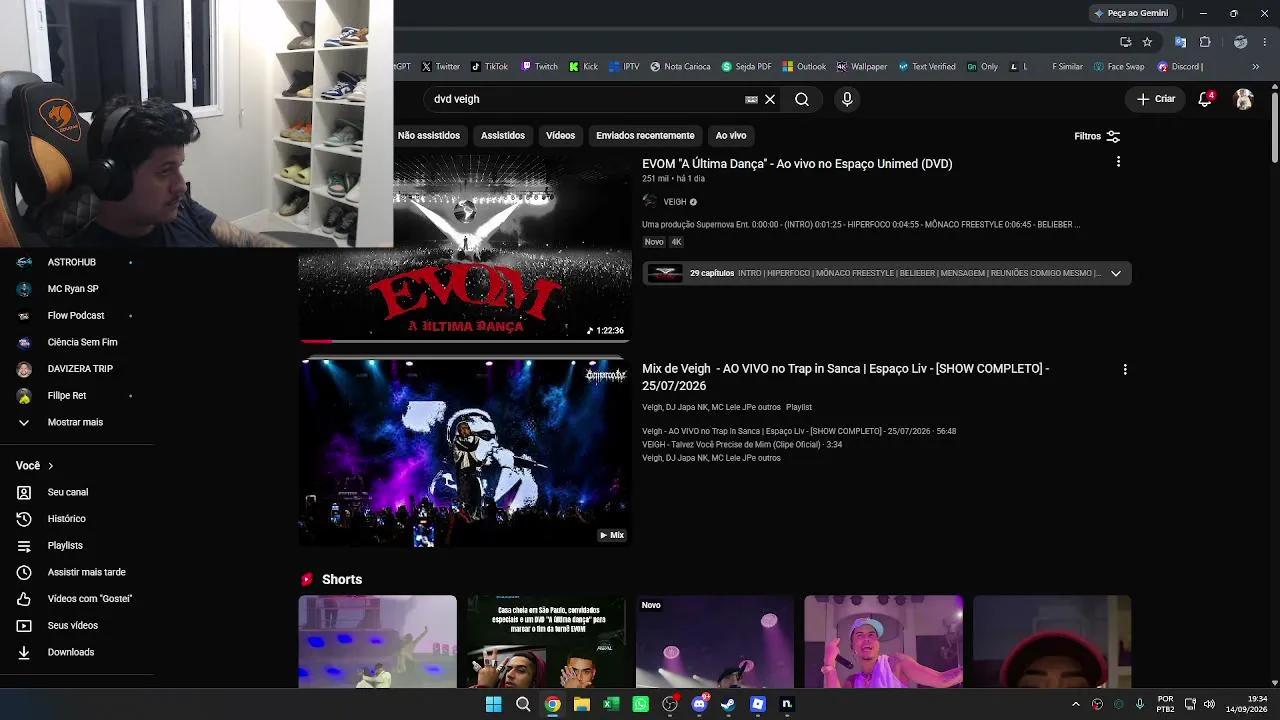Image resolution: width=1280 pixels, height=720 pixels.
Task: Open the on-screen keyboard icon in search box
Action: tap(751, 99)
